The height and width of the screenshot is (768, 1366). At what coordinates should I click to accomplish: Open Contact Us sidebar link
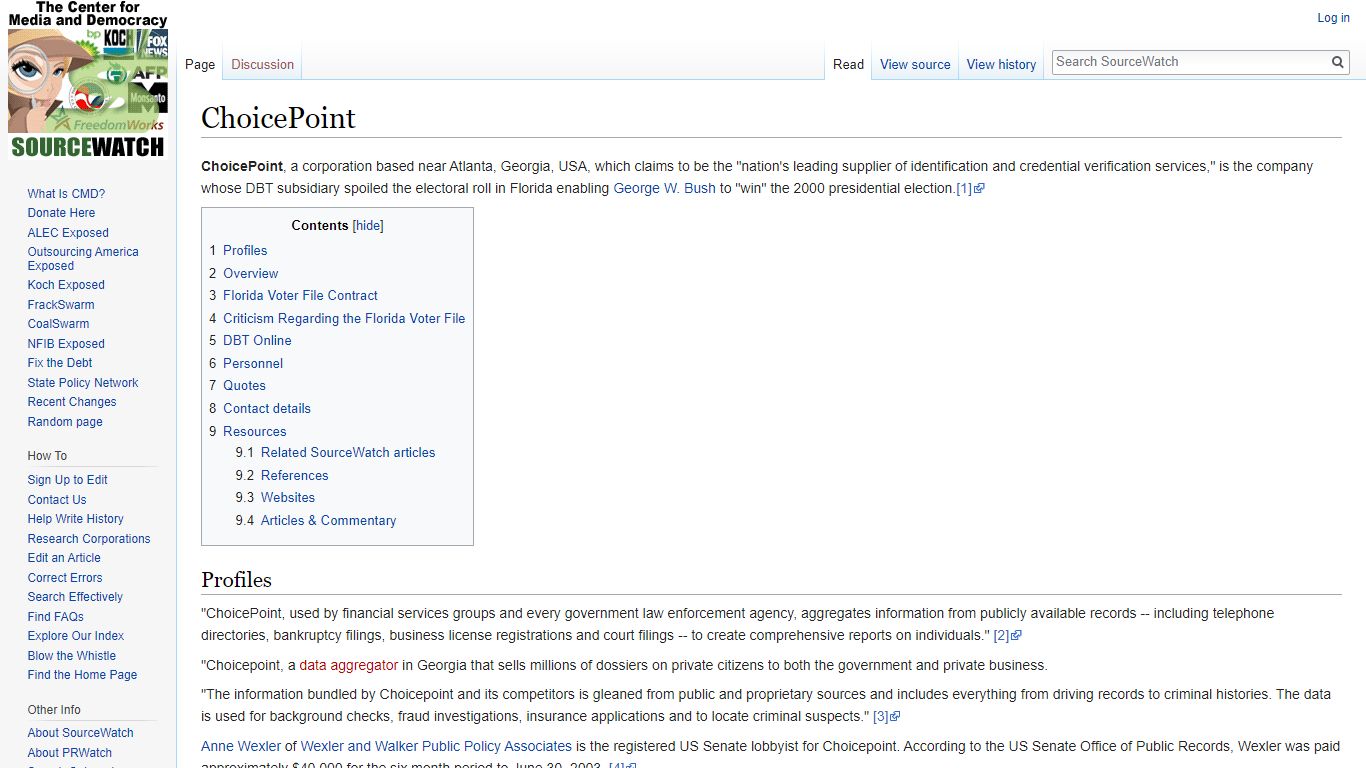click(x=57, y=500)
